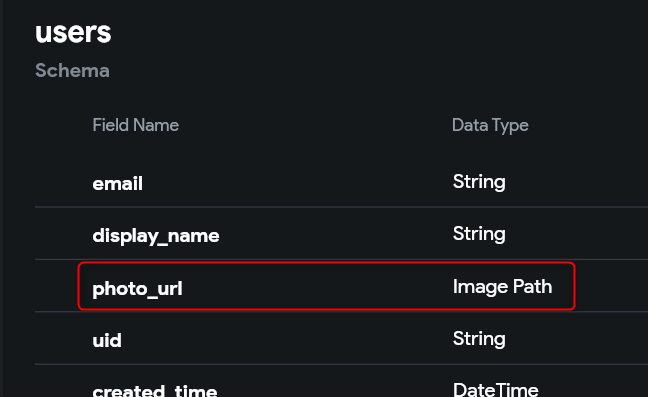Viewport: 648px width, 397px height.
Task: Click the left sidebar edge strip
Action: (2, 198)
